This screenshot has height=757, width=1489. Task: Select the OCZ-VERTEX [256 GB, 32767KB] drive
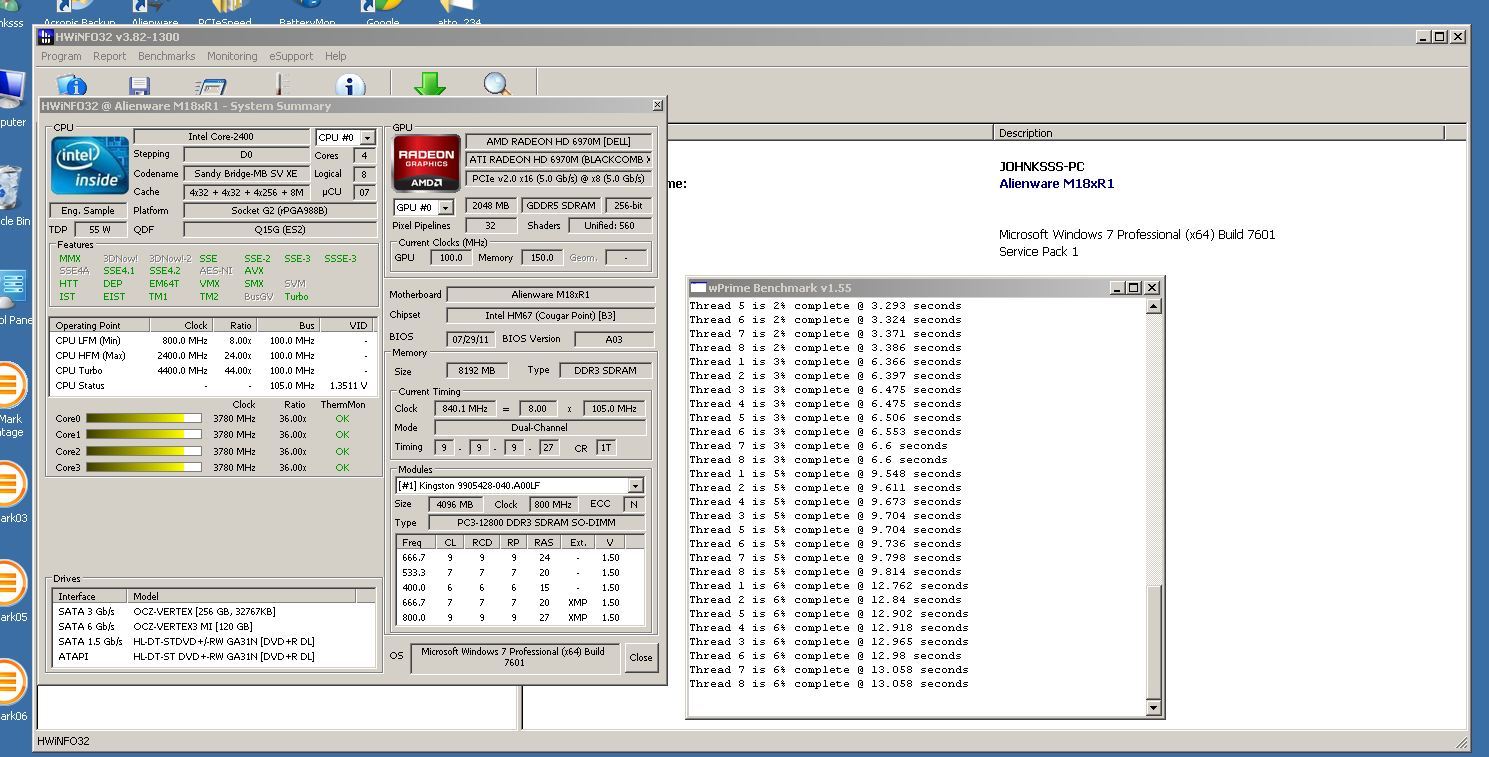(214, 612)
